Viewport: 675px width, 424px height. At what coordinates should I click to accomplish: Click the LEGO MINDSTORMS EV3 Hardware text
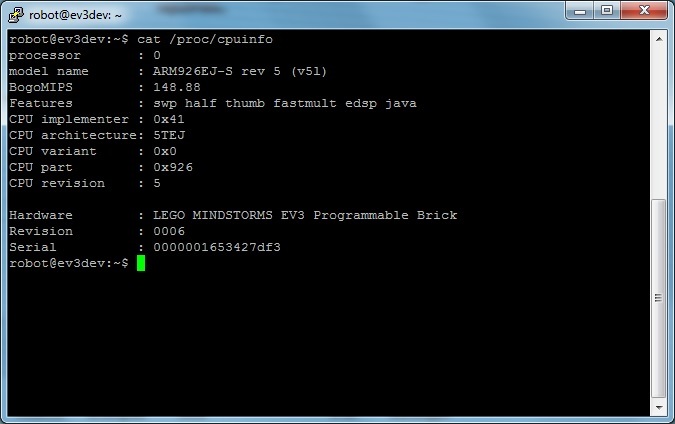click(305, 215)
